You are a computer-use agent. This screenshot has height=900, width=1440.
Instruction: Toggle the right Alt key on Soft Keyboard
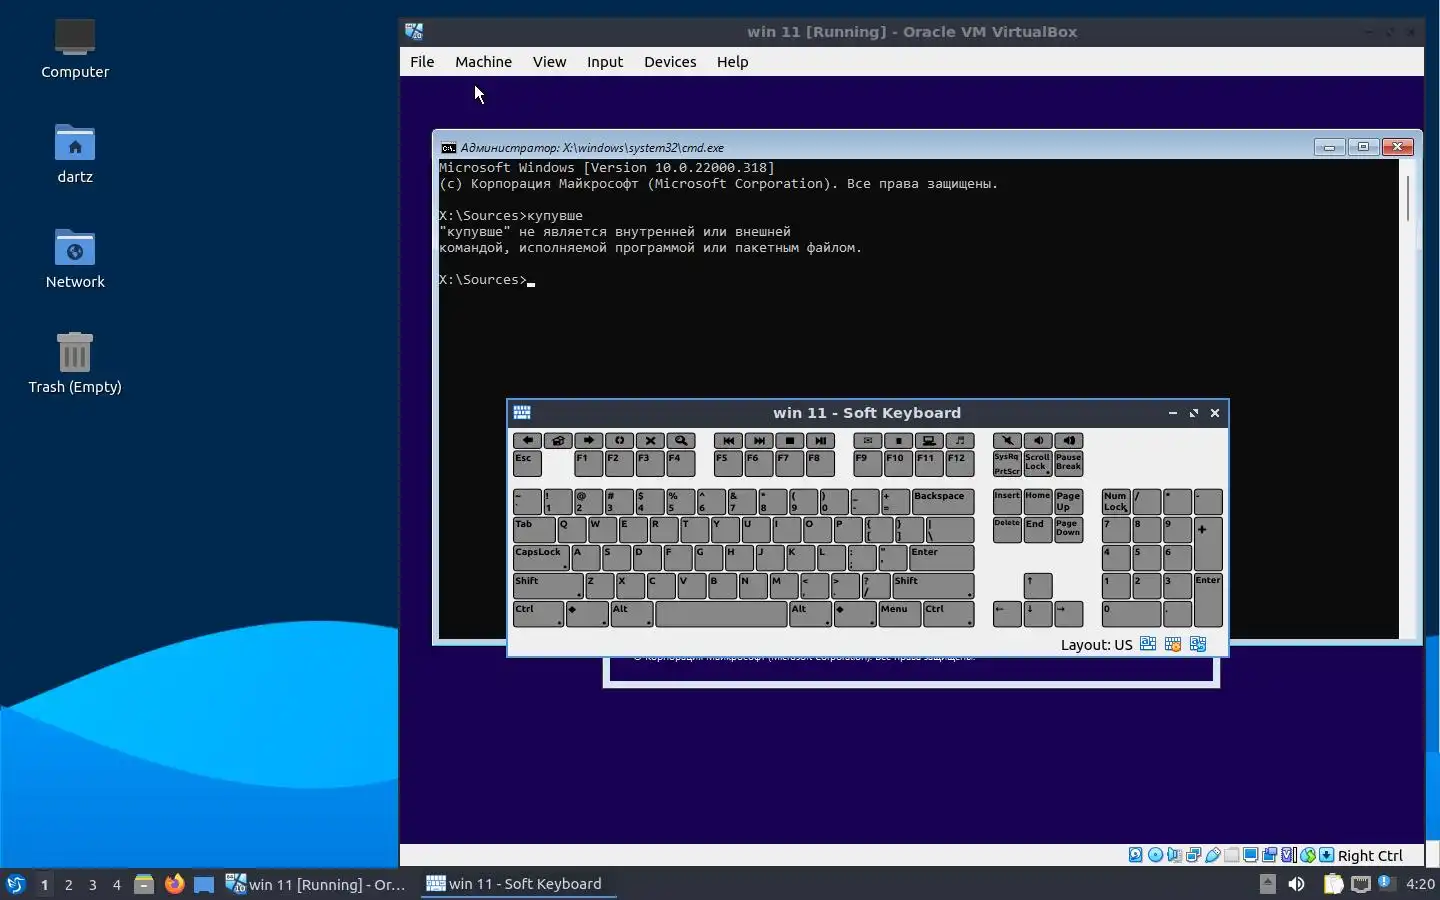click(x=811, y=614)
